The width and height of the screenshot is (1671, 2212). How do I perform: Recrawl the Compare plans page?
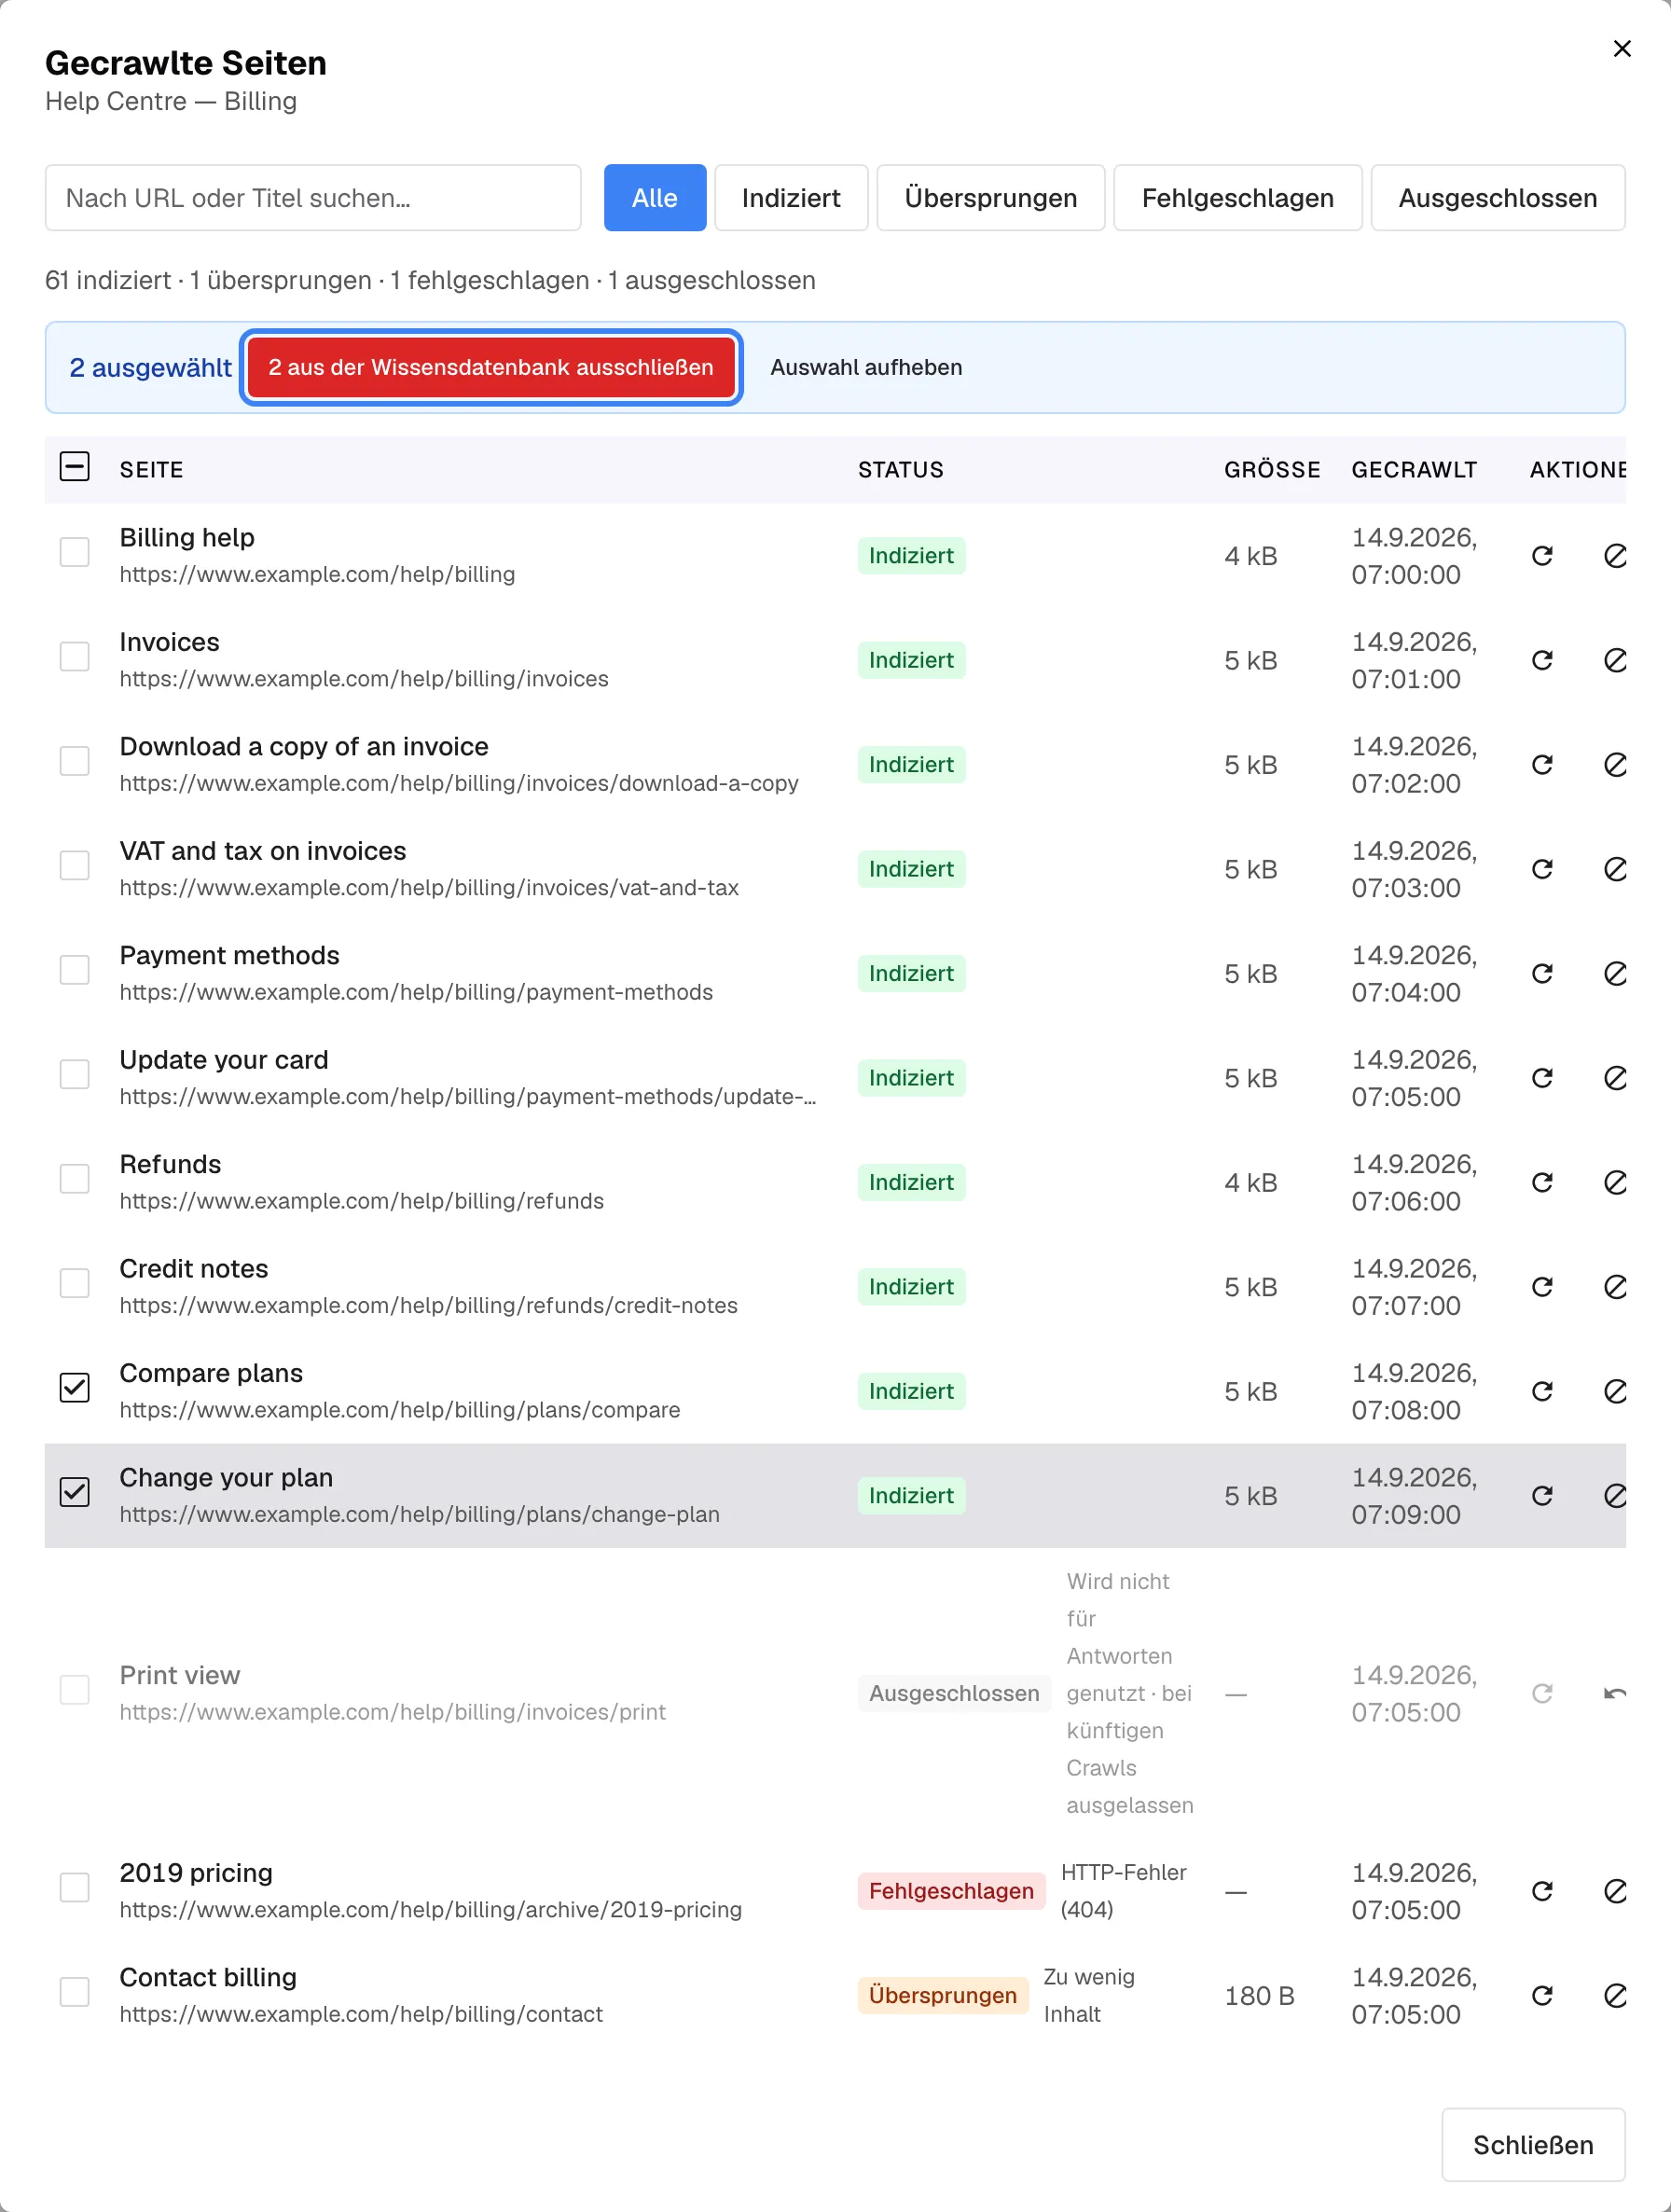(x=1542, y=1392)
